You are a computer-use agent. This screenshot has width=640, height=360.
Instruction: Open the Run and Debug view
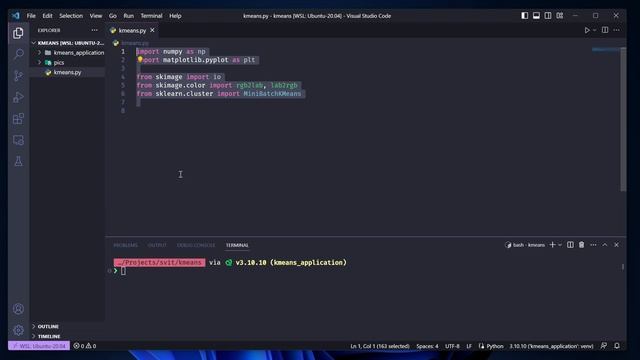18,97
